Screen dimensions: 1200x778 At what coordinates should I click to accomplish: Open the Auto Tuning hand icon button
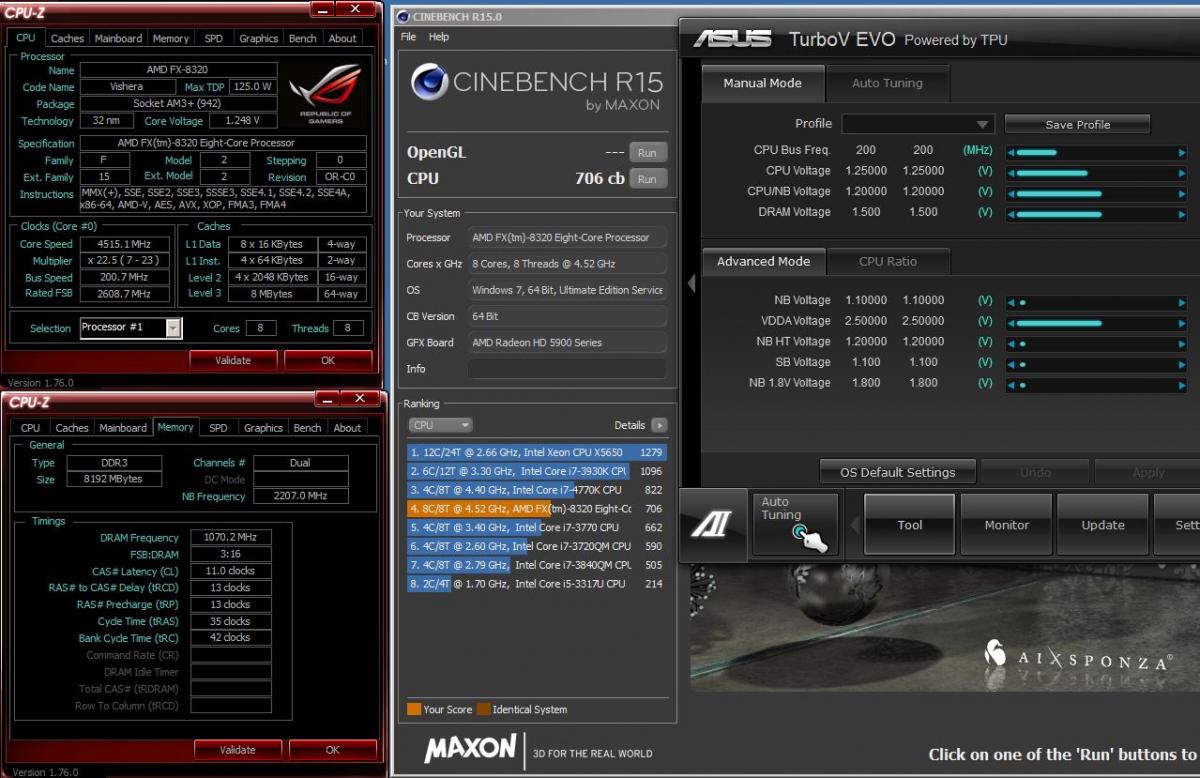(x=795, y=524)
